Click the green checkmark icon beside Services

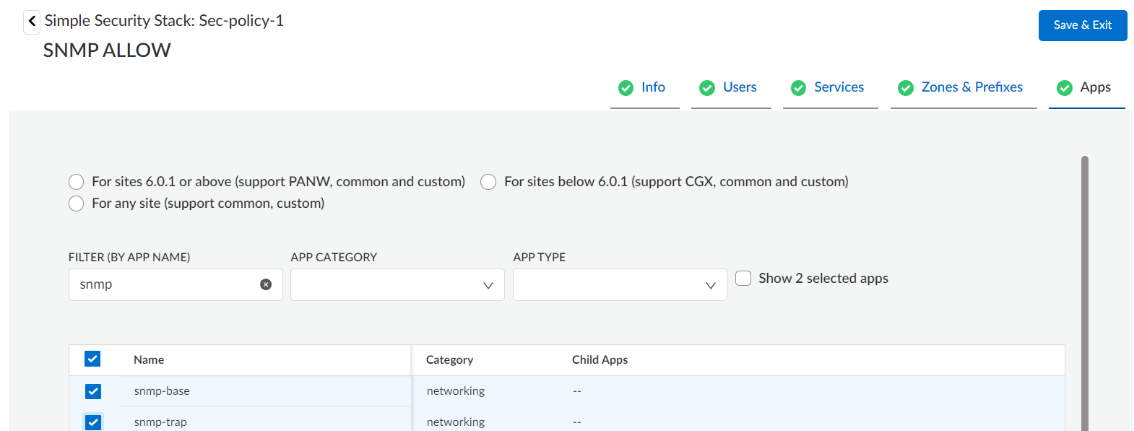(x=798, y=88)
